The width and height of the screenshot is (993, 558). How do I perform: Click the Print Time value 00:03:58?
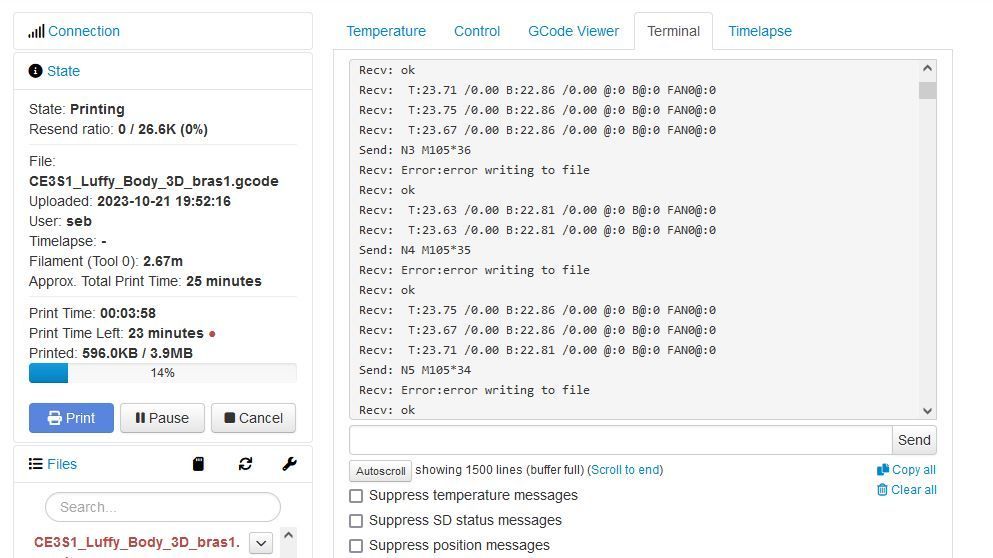click(128, 314)
